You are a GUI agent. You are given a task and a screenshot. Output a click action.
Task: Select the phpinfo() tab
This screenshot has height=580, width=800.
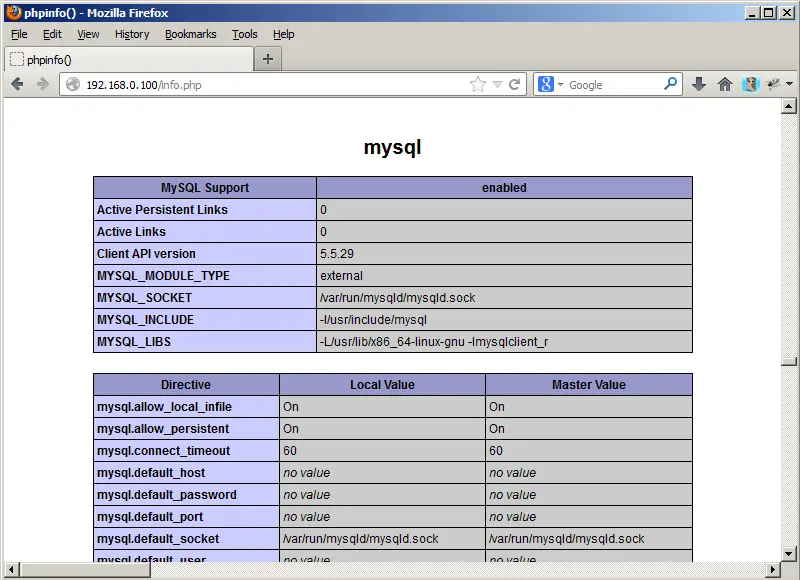(x=129, y=59)
